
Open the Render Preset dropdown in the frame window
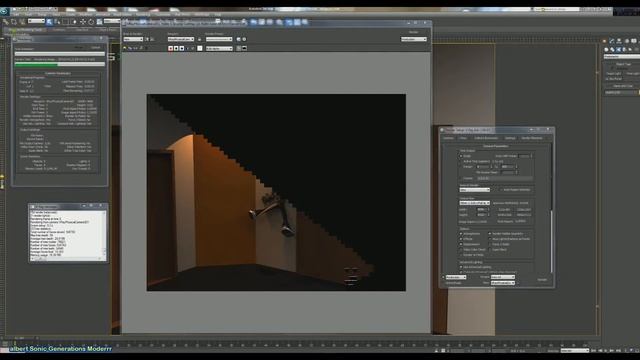(x=219, y=39)
